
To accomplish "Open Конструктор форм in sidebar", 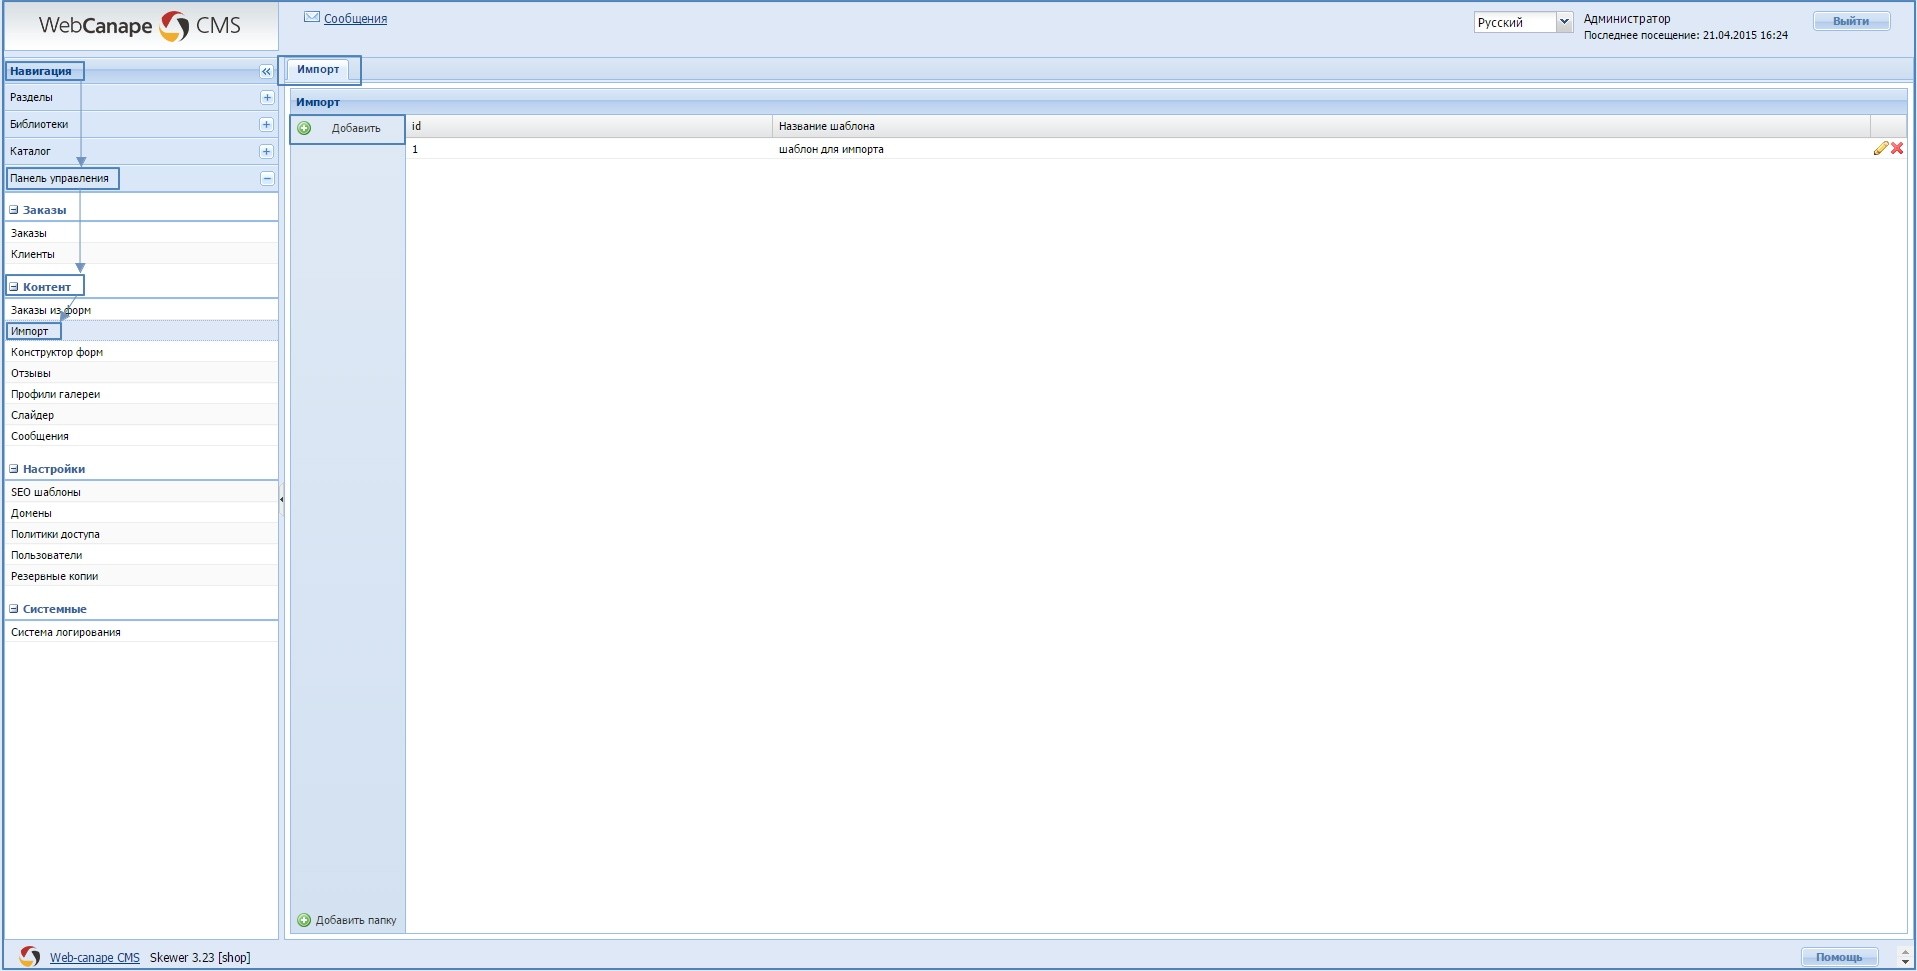I will 57,352.
